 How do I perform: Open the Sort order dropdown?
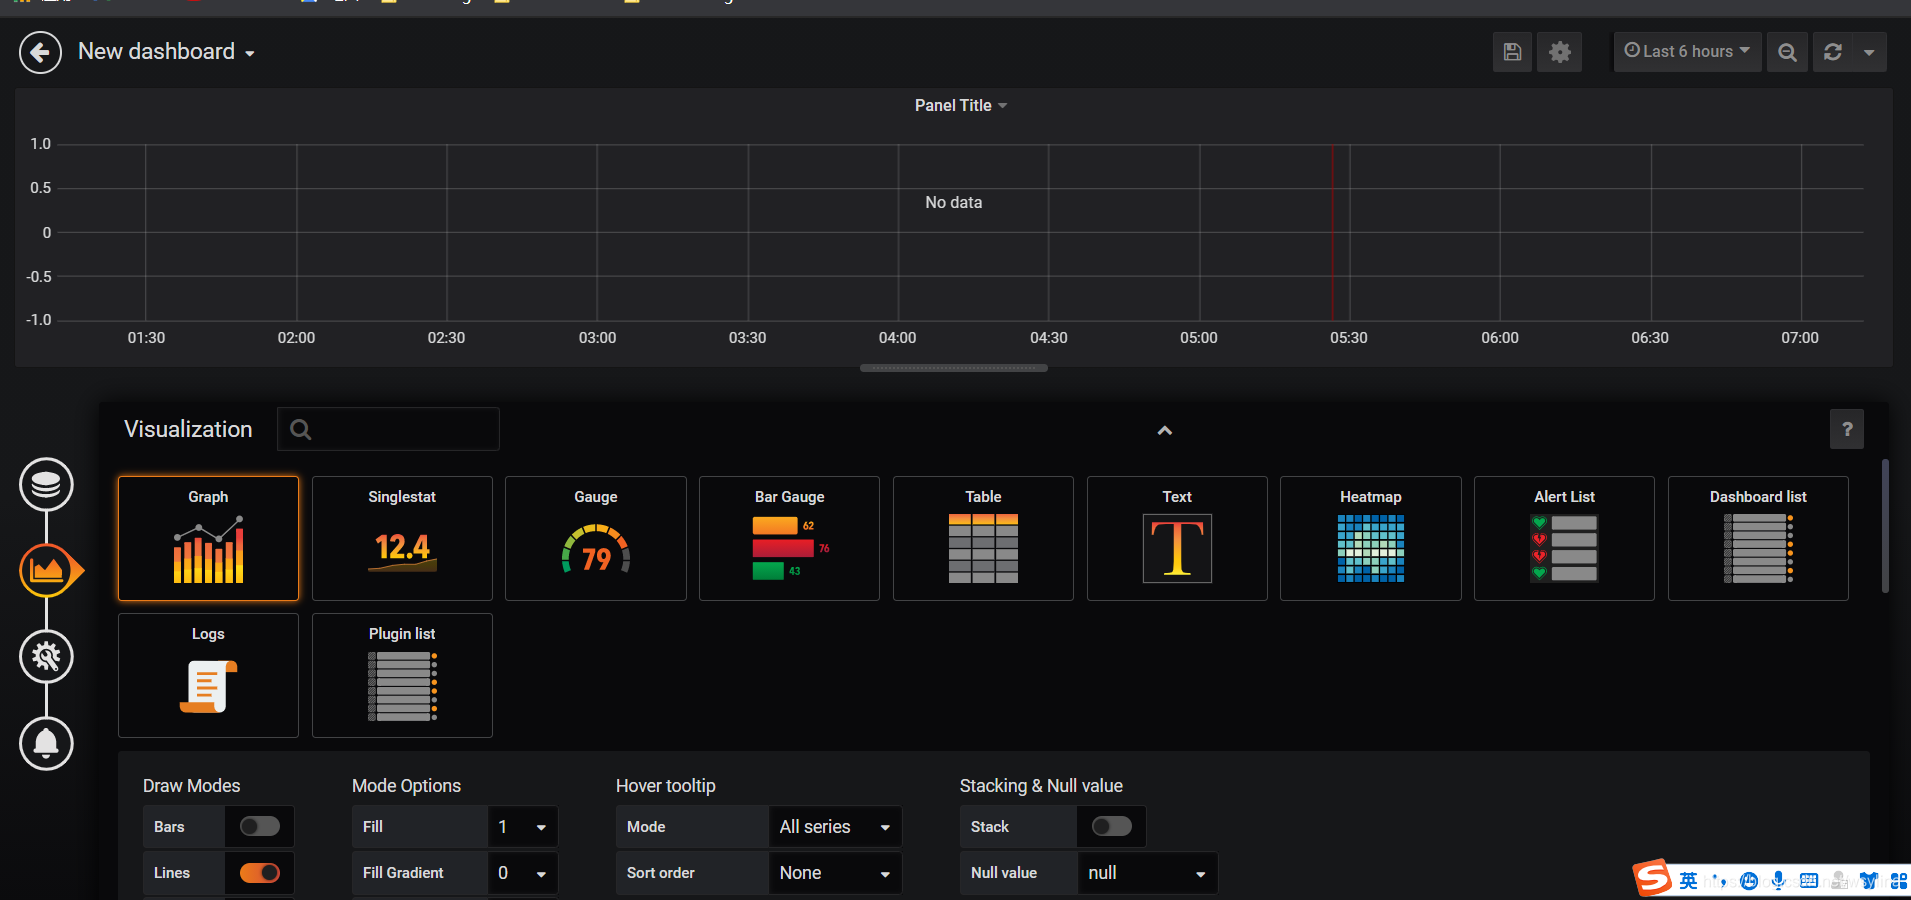835,873
